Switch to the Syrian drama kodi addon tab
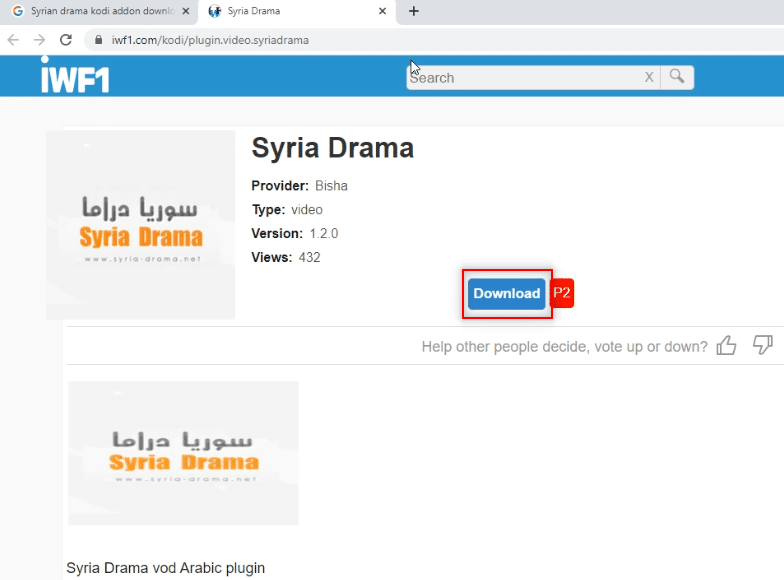This screenshot has width=784, height=580. [98, 11]
